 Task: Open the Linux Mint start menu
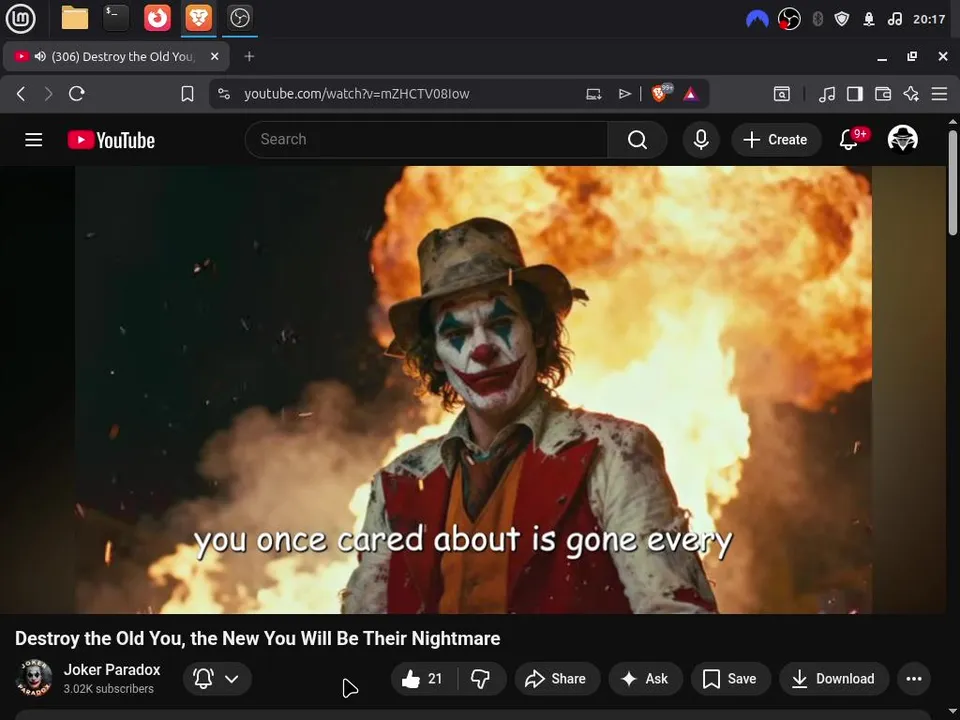20,18
